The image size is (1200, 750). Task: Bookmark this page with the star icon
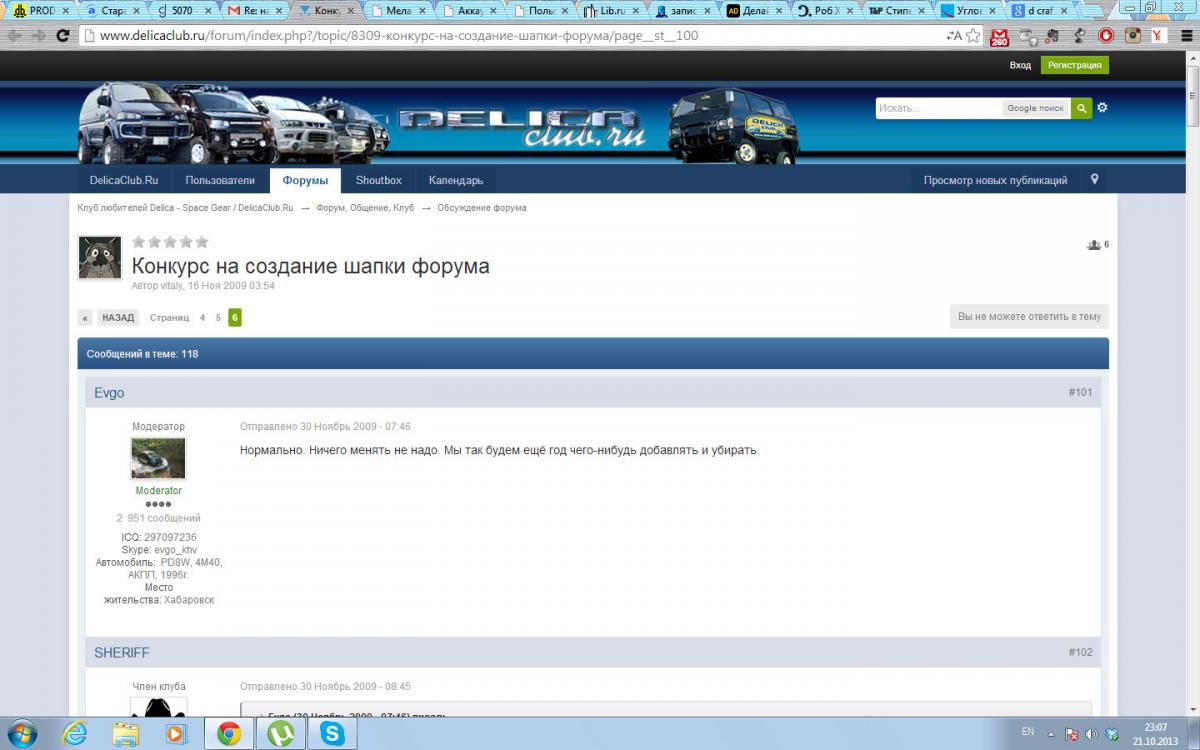(973, 35)
